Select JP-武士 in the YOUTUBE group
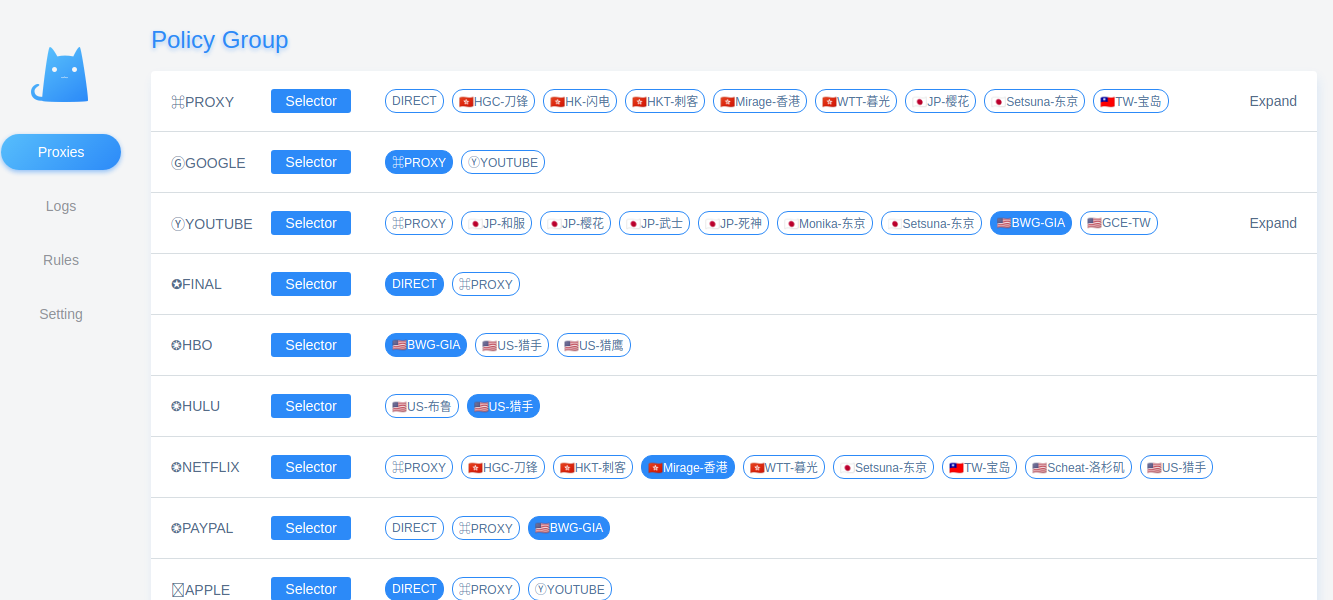Screen dimensions: 1333x600 coord(654,223)
